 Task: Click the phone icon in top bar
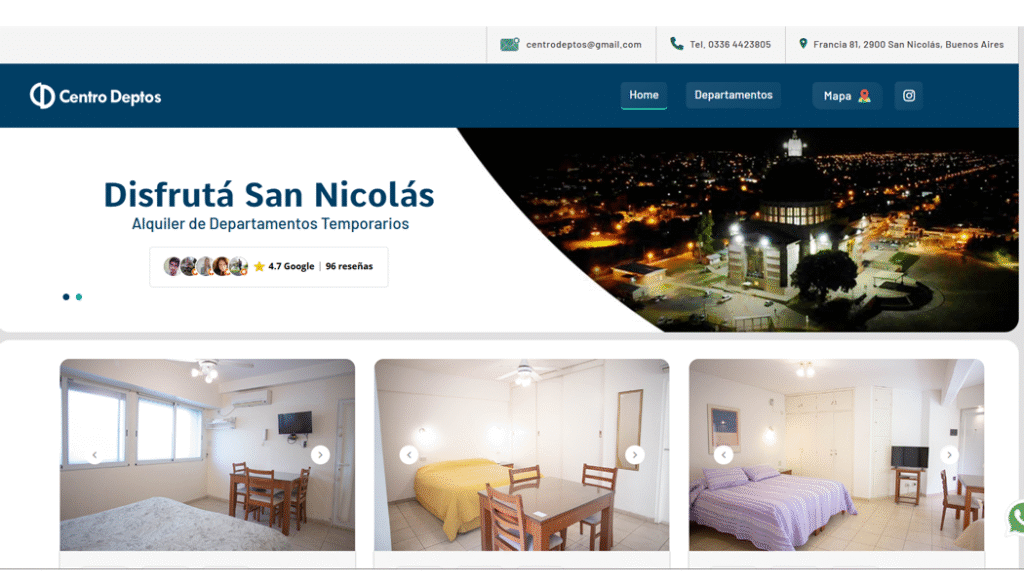coord(677,44)
